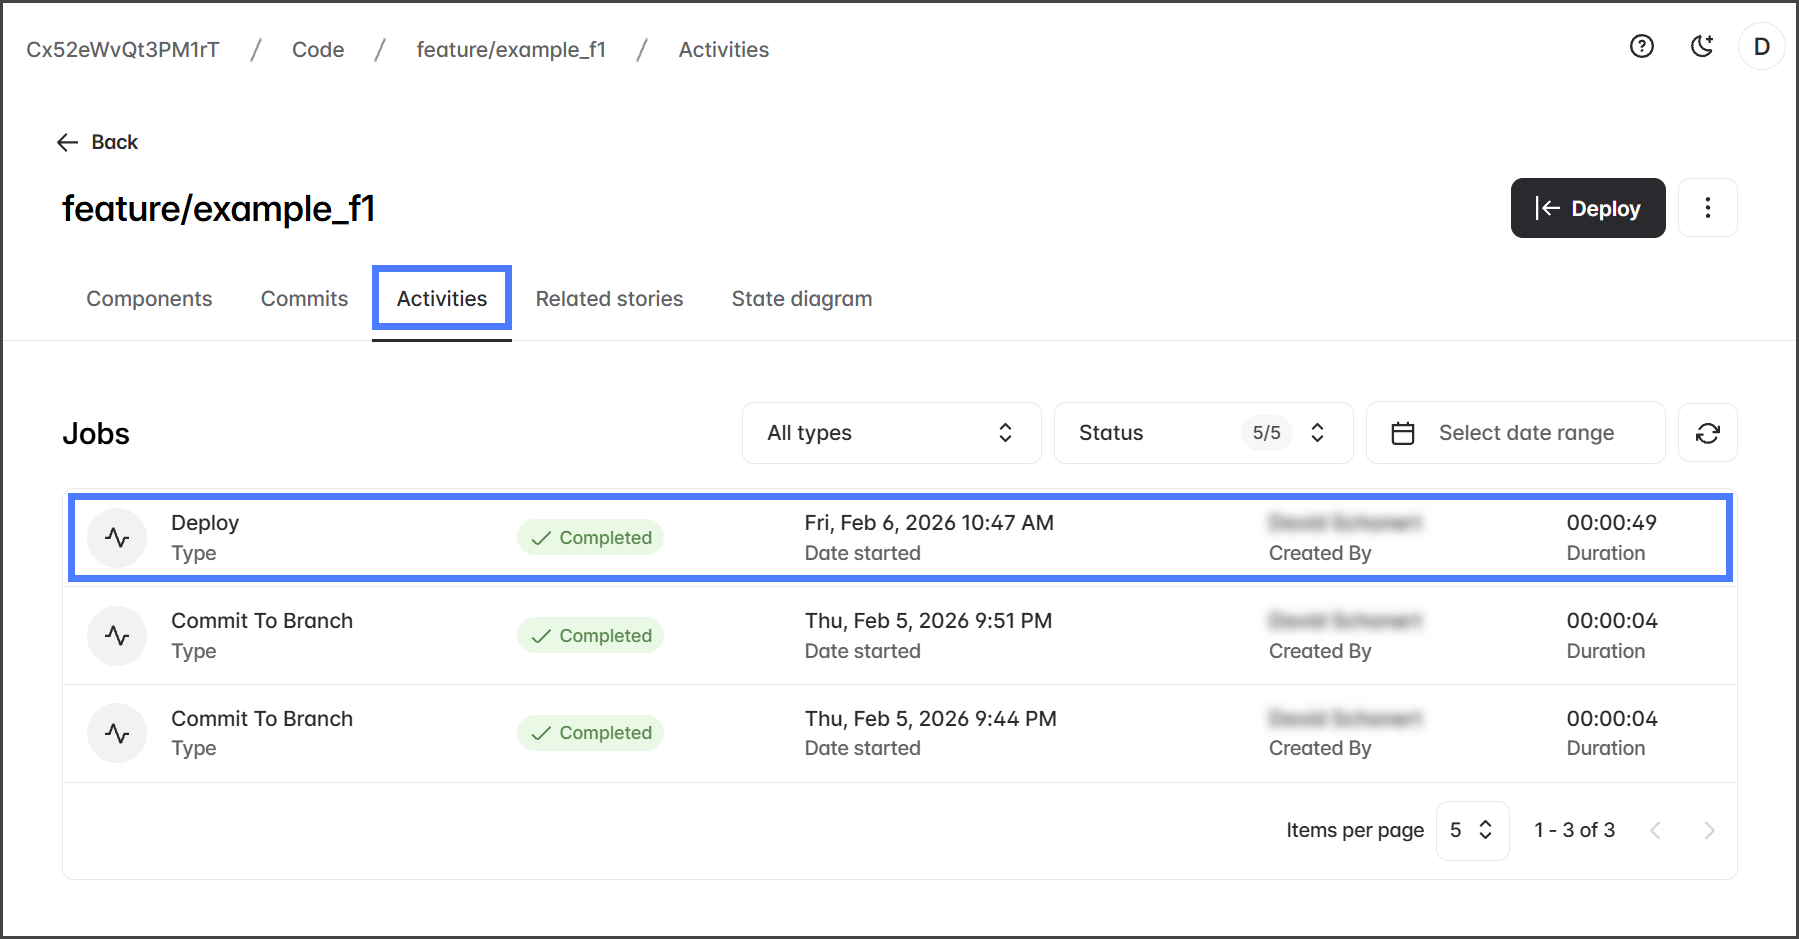Select the Commit To Branch 9:51 PM job row

click(x=899, y=636)
